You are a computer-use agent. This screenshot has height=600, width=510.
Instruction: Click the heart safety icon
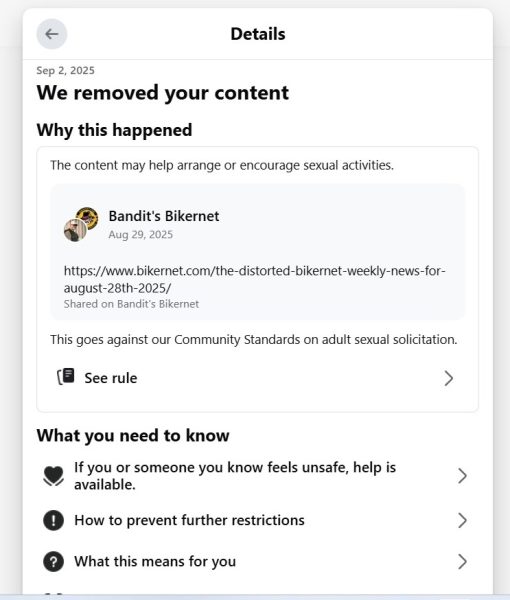[x=54, y=476]
